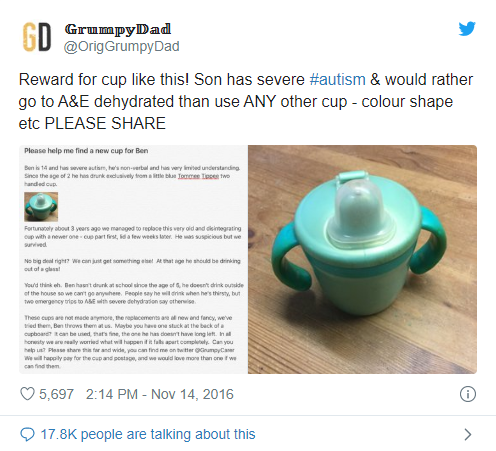This screenshot has height=451, width=496.
Task: Click the tweet text 'Reward for cup like this!'
Action: coord(104,80)
